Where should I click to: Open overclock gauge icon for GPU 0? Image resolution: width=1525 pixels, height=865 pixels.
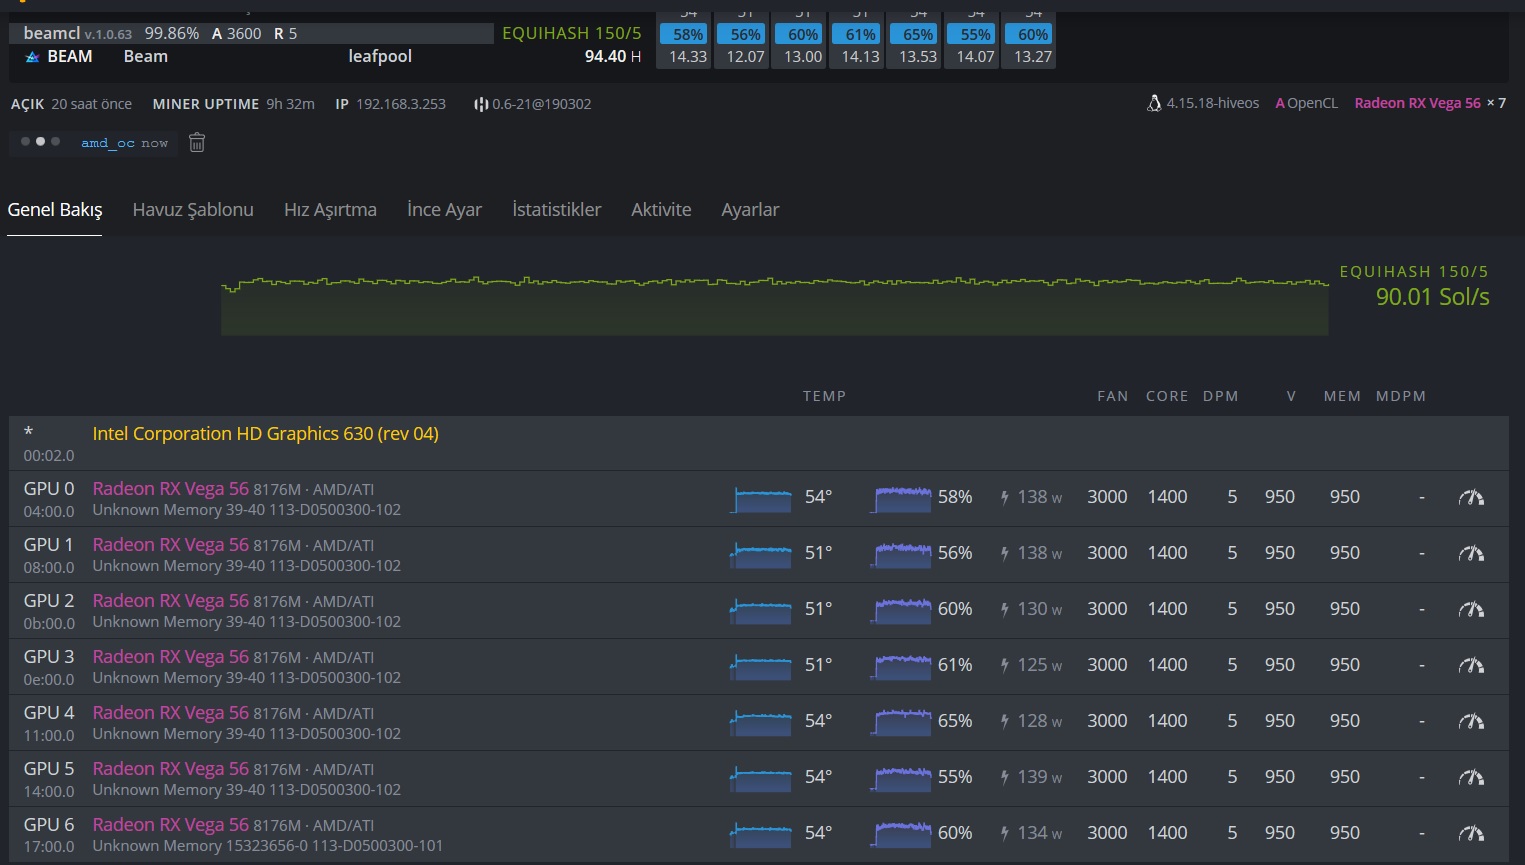[1471, 497]
